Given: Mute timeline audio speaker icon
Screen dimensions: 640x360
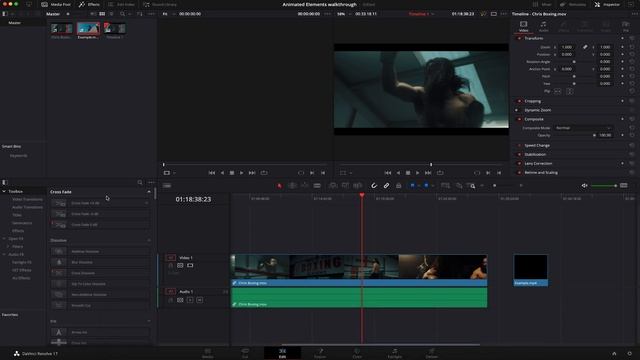Looking at the screenshot, I should tap(584, 186).
